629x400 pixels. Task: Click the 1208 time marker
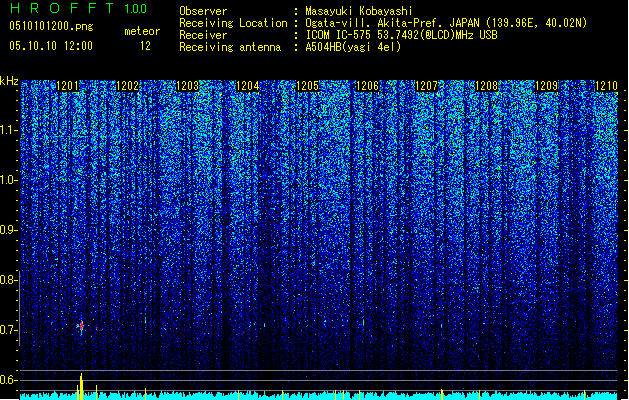[487, 86]
